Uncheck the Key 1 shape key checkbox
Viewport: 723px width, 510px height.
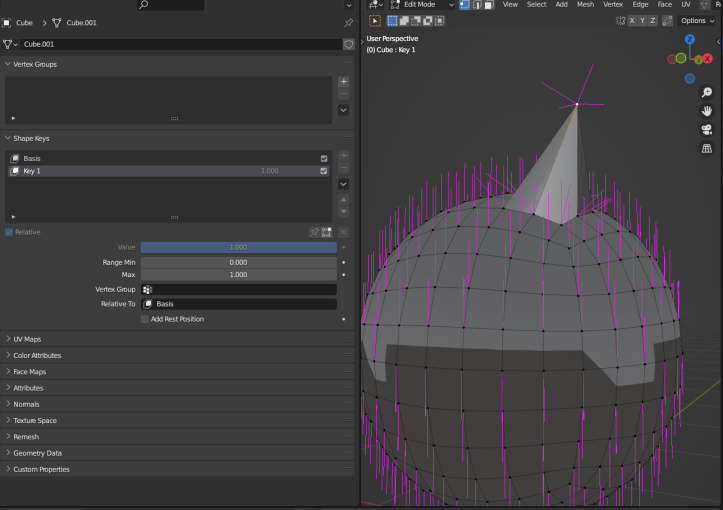[x=324, y=171]
